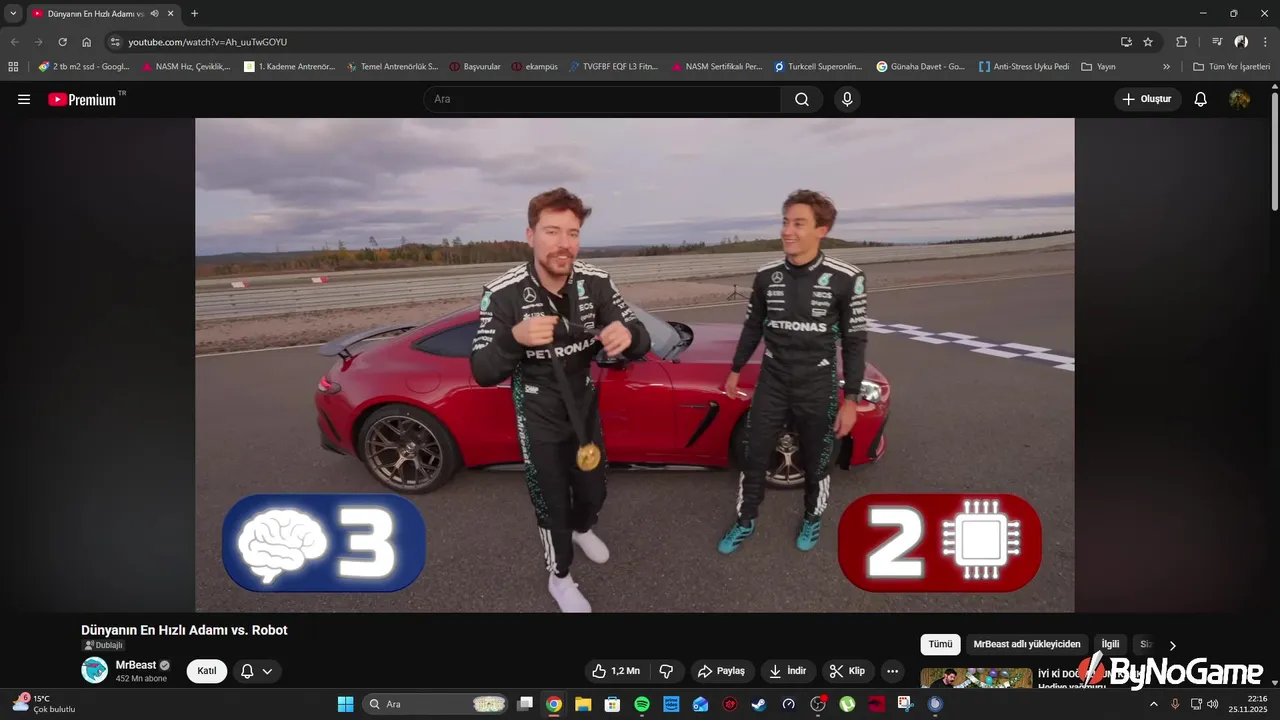This screenshot has height=720, width=1280.
Task: Open media control icon in toolbar
Action: pyautogui.click(x=1217, y=42)
